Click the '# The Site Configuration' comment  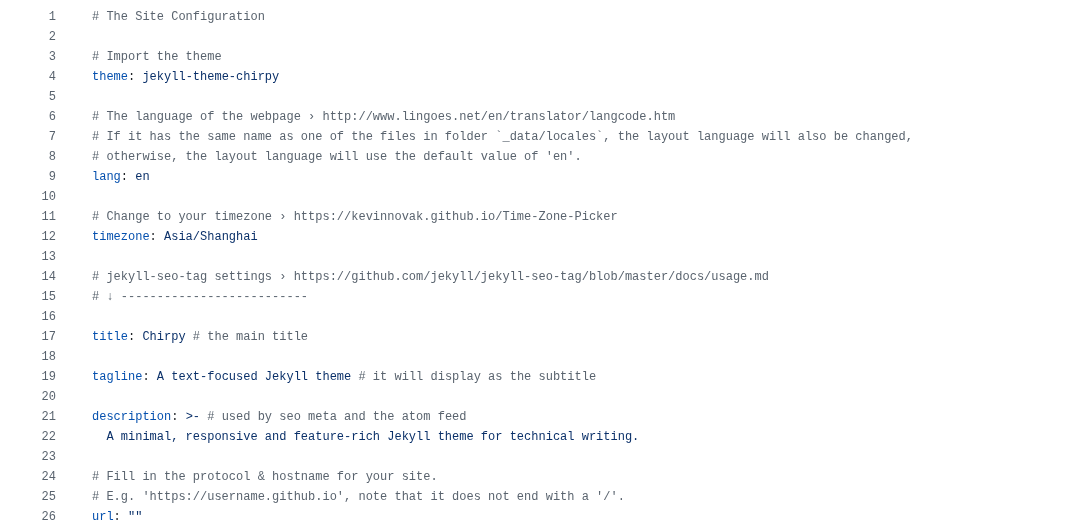[x=178, y=17]
